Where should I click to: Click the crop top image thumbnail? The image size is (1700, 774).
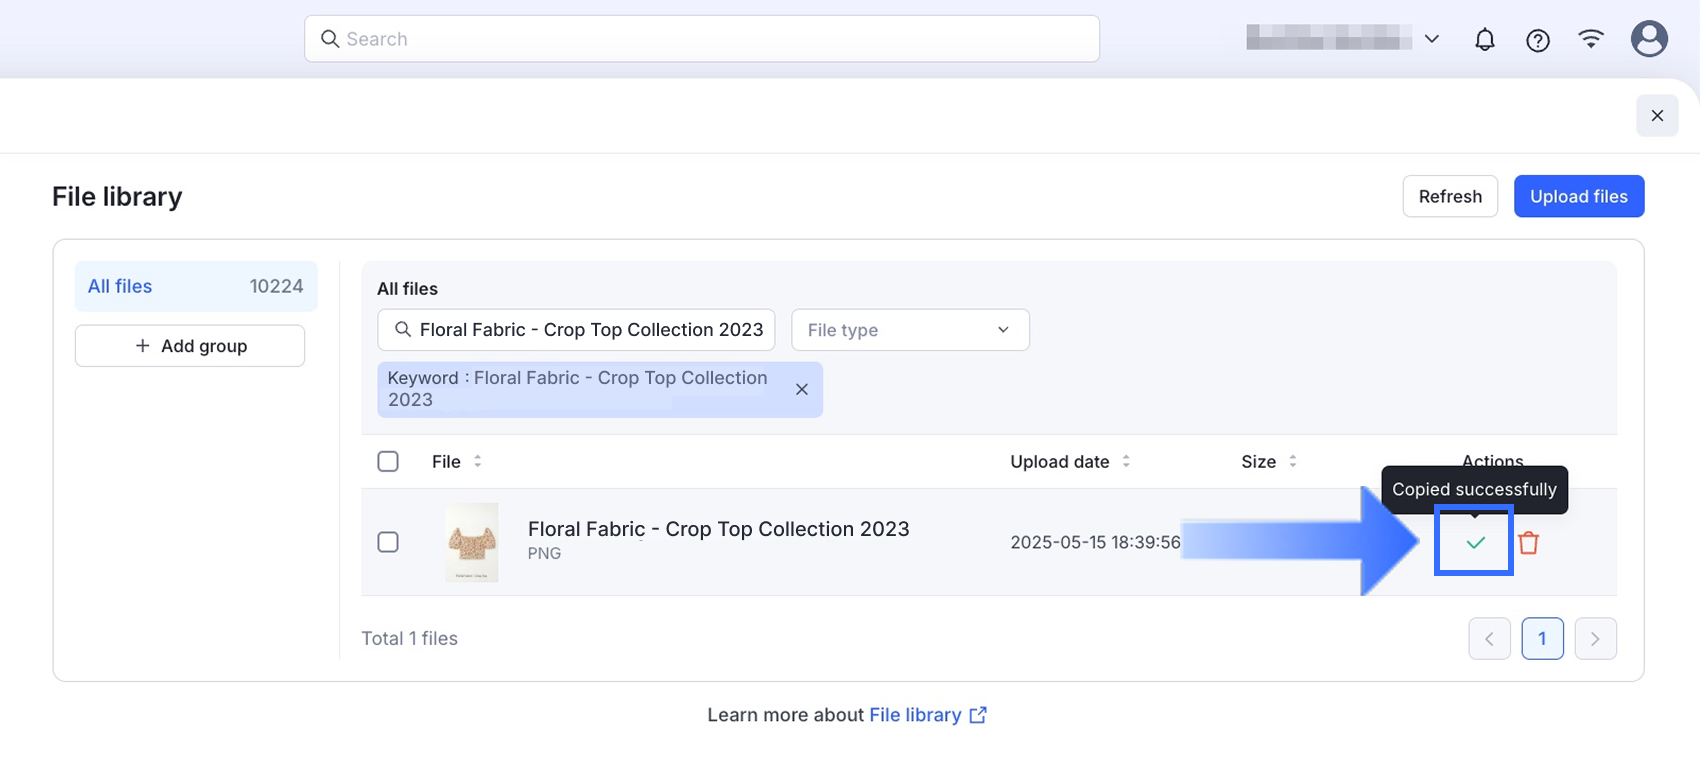(472, 542)
